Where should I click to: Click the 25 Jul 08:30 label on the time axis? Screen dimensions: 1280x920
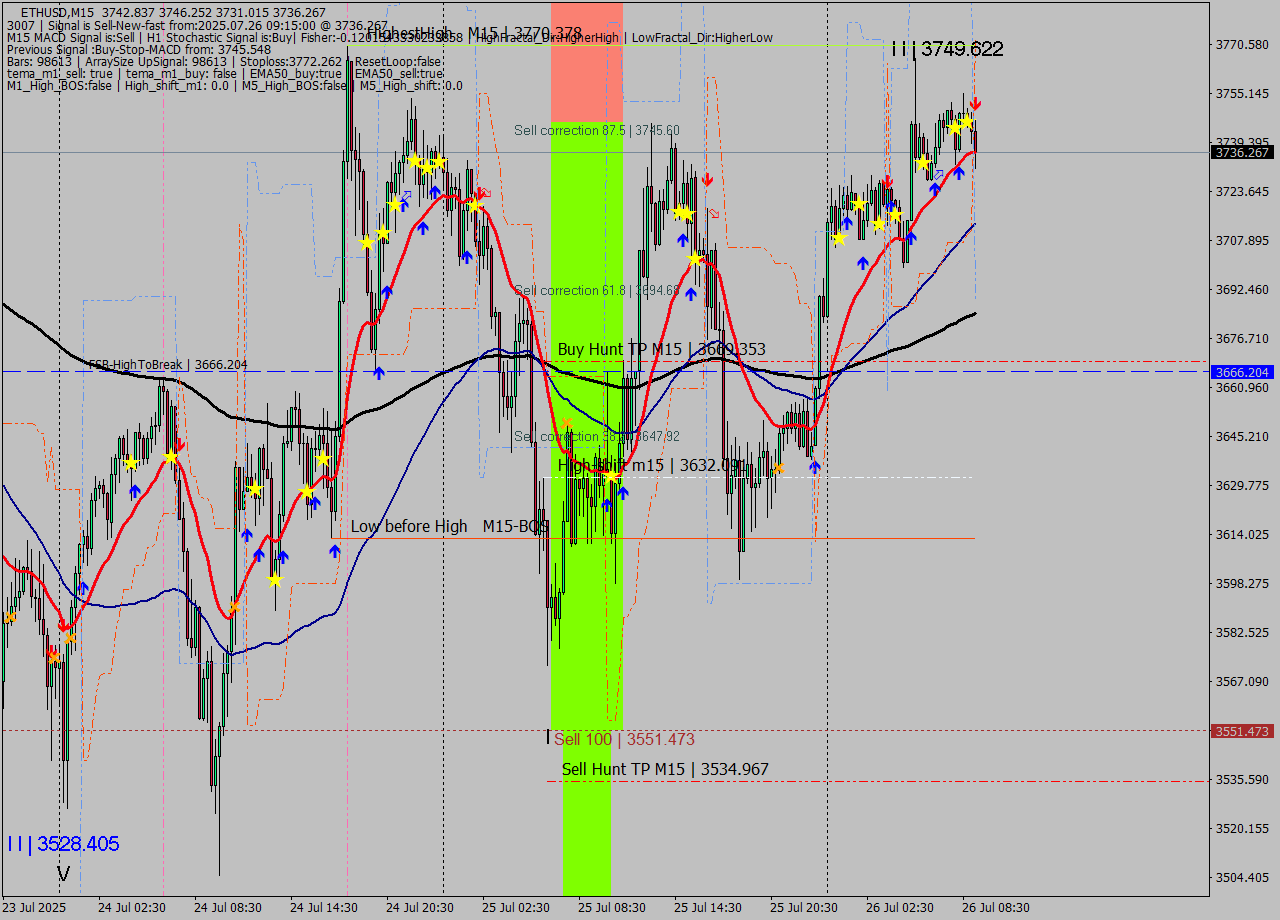612,908
